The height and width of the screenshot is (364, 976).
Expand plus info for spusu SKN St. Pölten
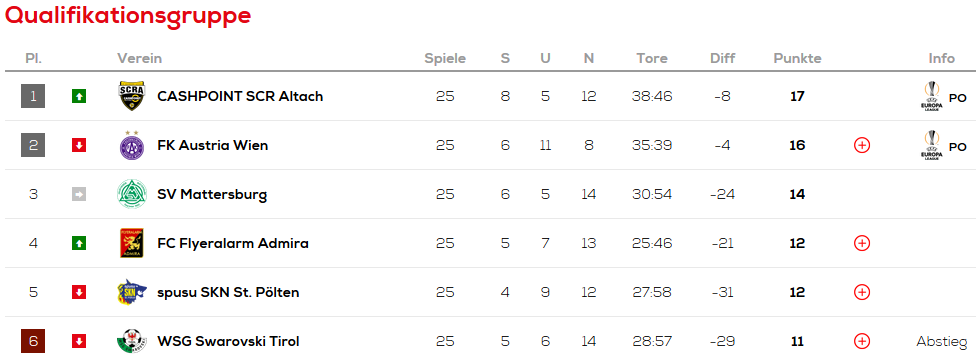(x=861, y=292)
